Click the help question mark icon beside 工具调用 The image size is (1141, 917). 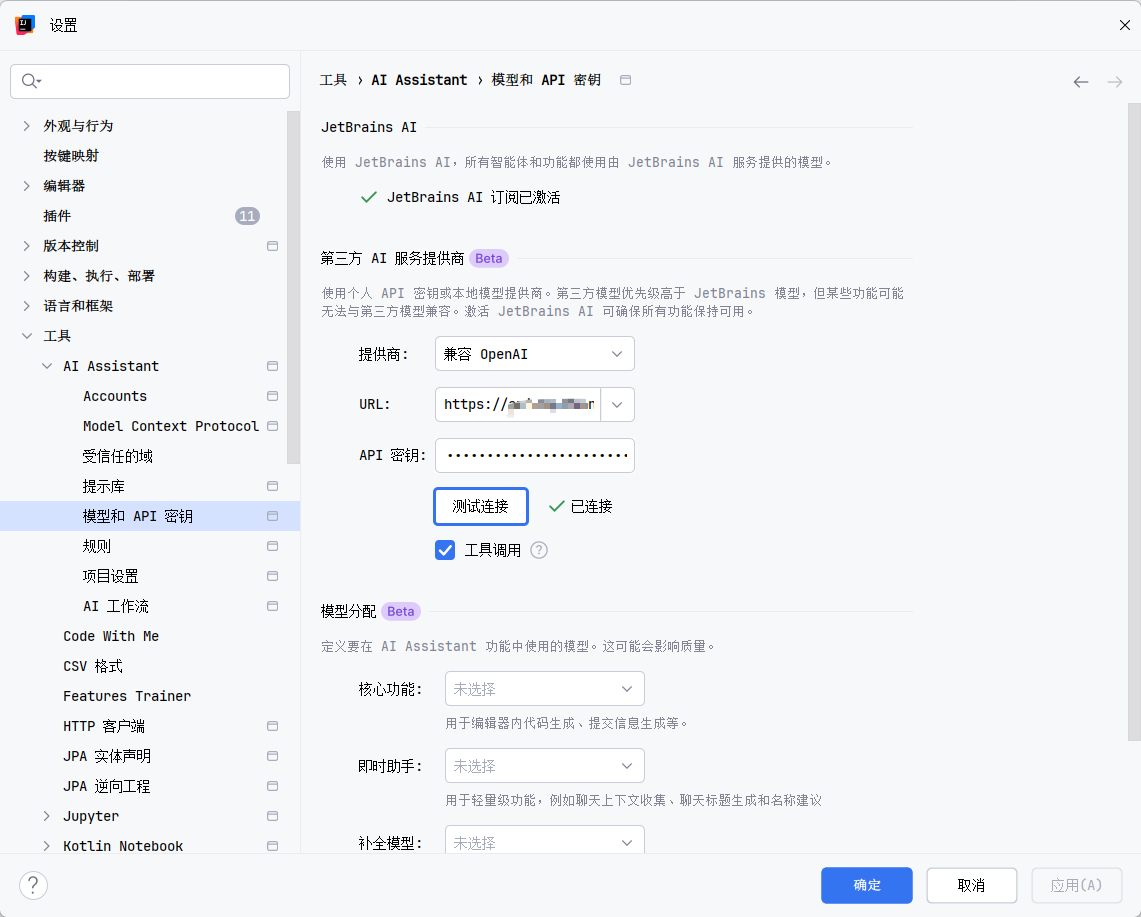click(539, 550)
